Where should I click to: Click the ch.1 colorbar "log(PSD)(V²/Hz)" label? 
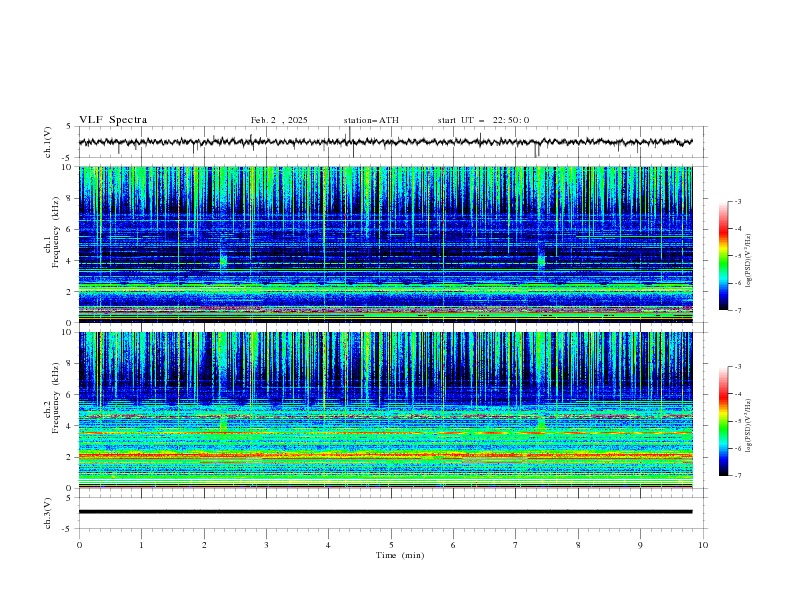(x=749, y=261)
